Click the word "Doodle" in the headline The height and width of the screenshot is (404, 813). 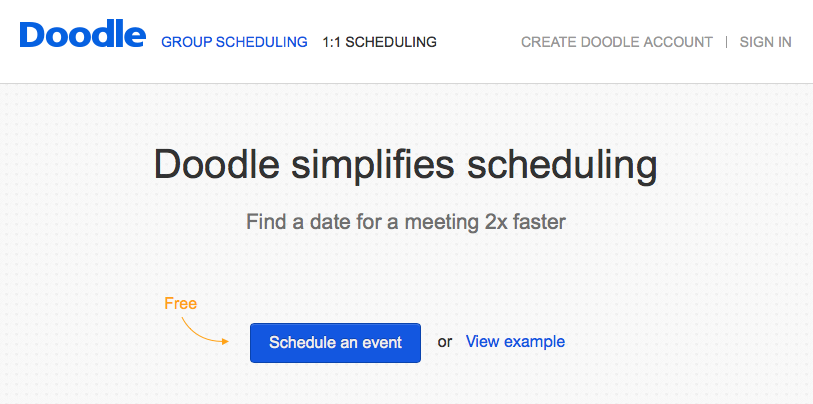[x=211, y=166]
